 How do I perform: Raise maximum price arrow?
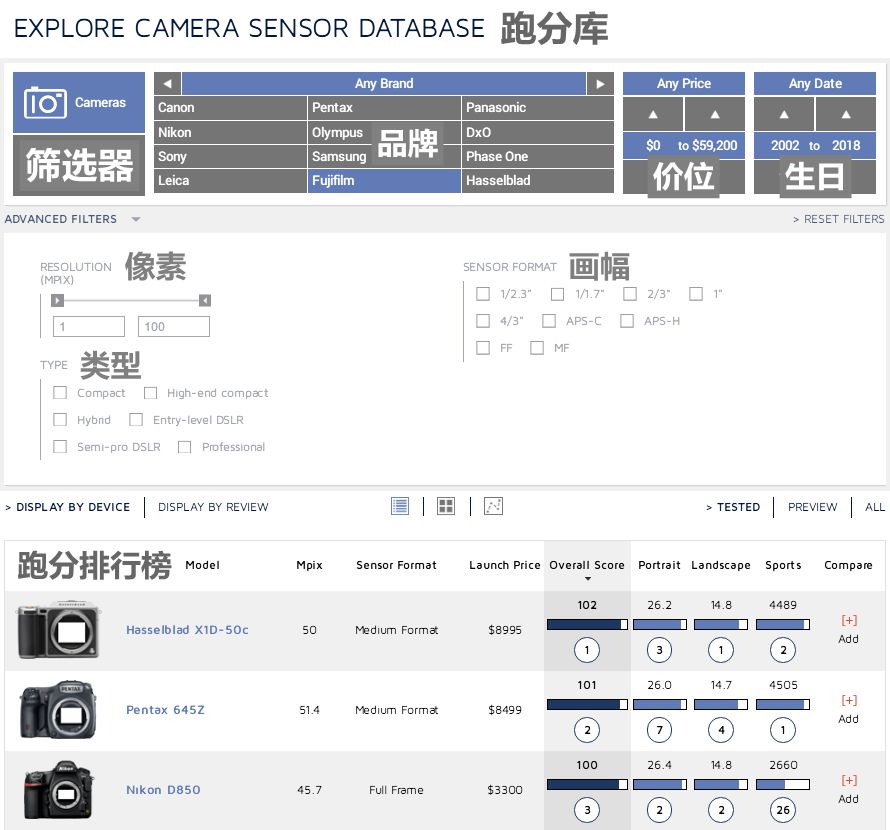[x=715, y=114]
